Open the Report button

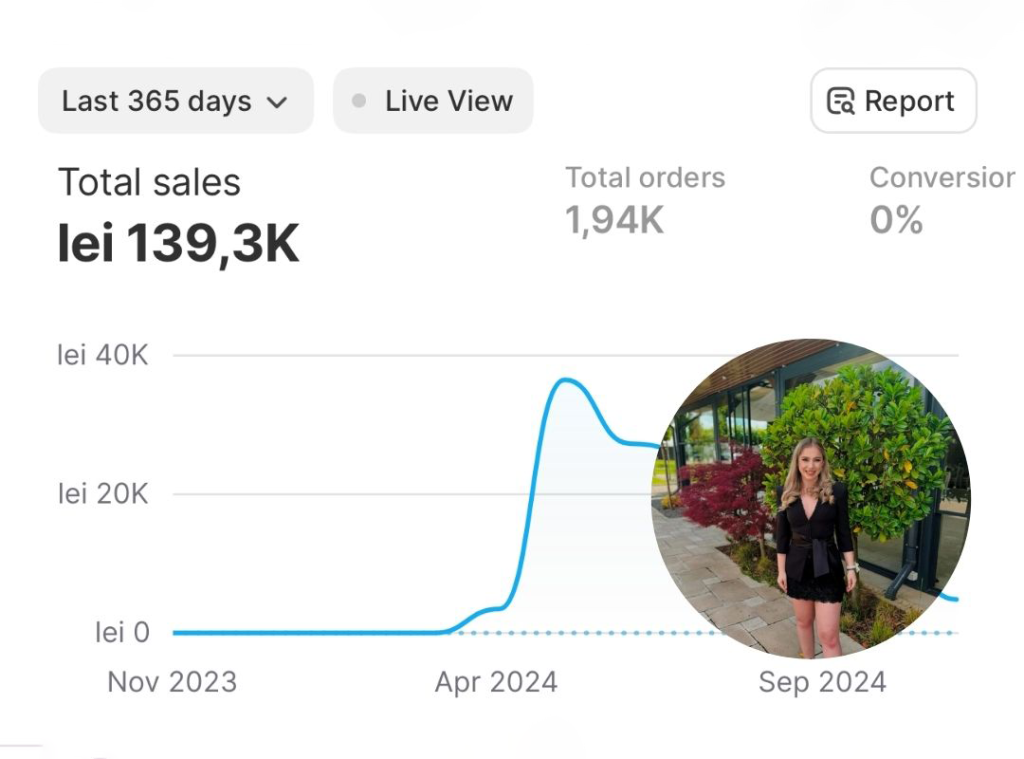(x=893, y=101)
